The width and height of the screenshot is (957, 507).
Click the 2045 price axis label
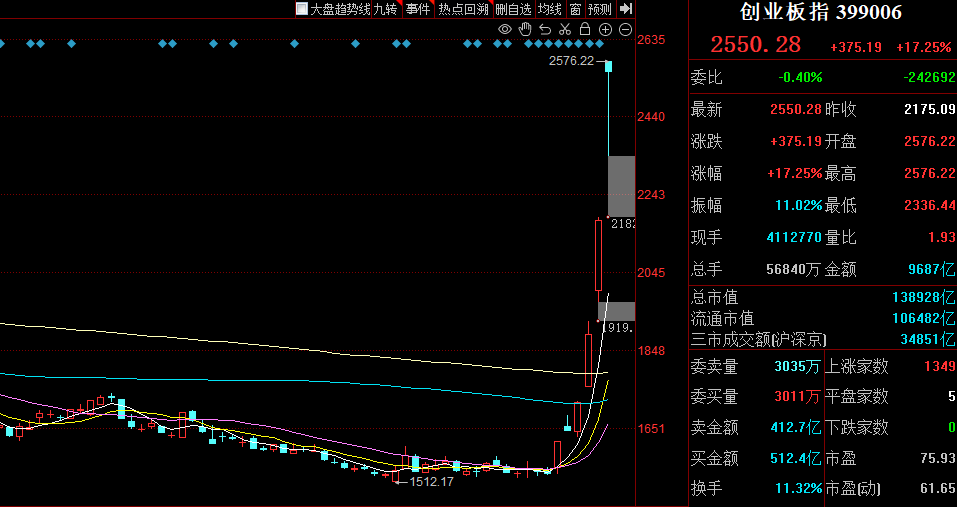pos(651,273)
